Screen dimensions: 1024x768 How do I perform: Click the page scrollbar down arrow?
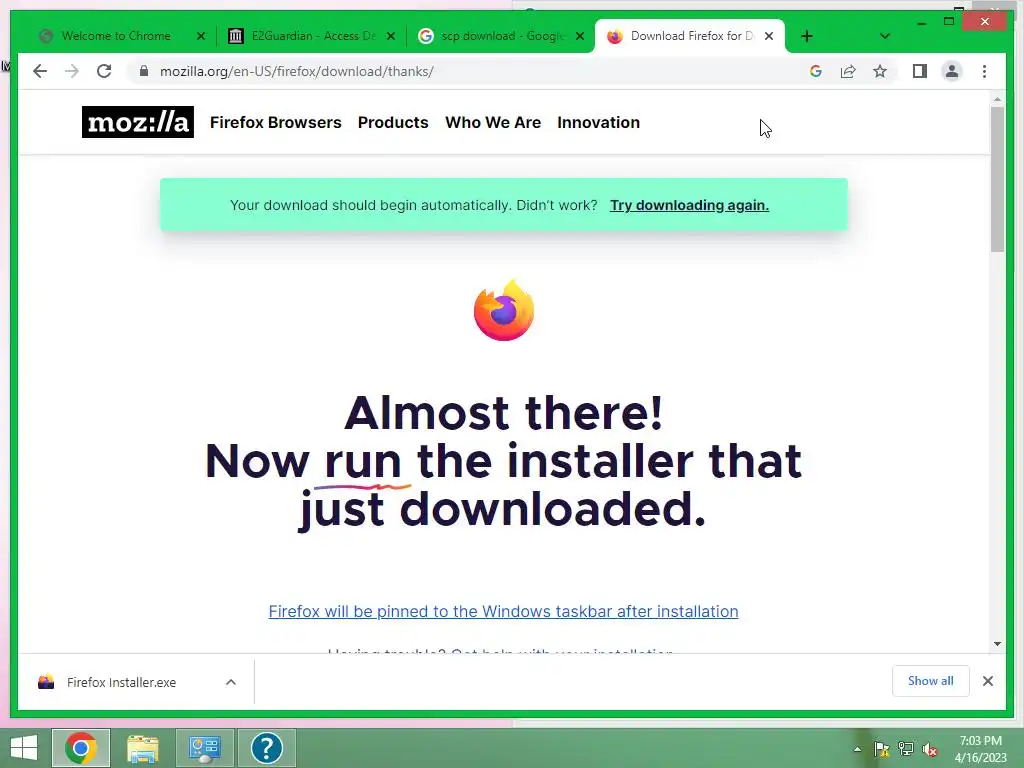997,644
